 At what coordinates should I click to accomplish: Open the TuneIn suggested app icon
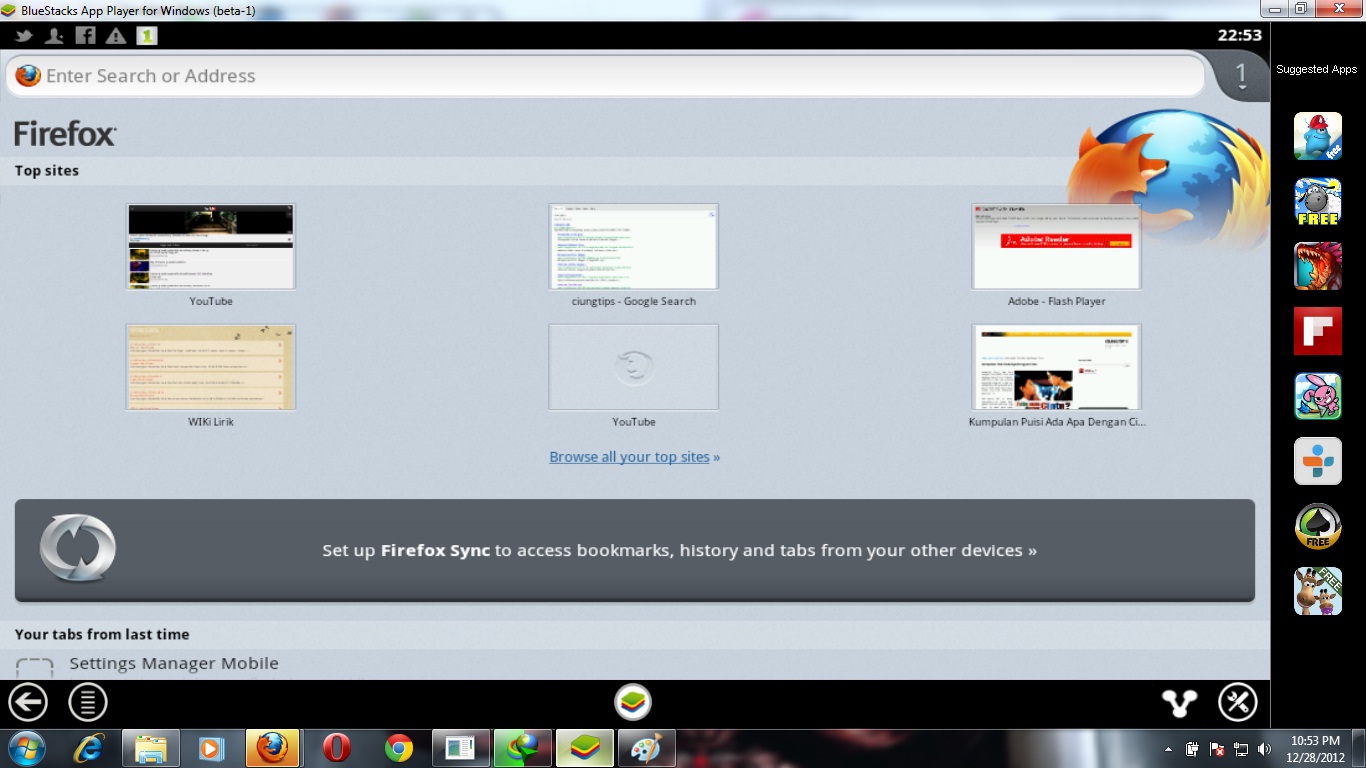[1318, 461]
